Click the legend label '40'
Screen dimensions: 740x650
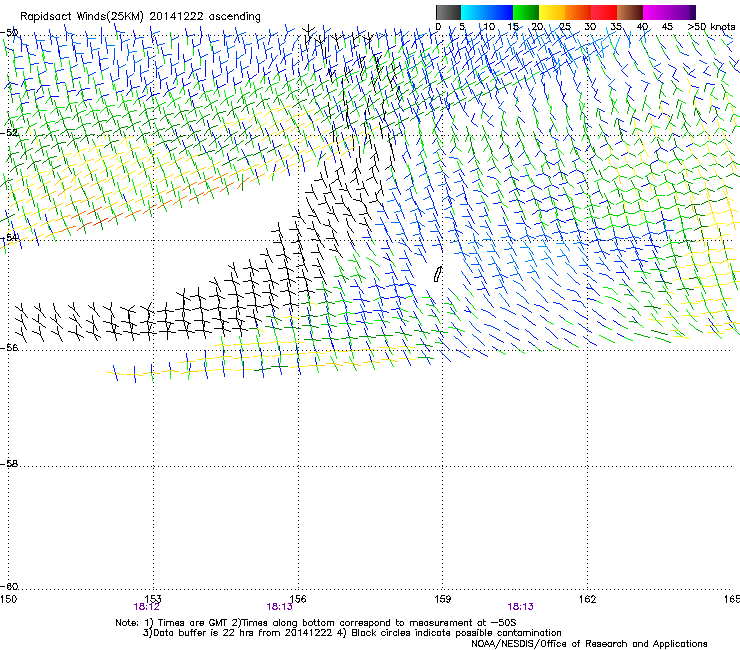[x=642, y=27]
